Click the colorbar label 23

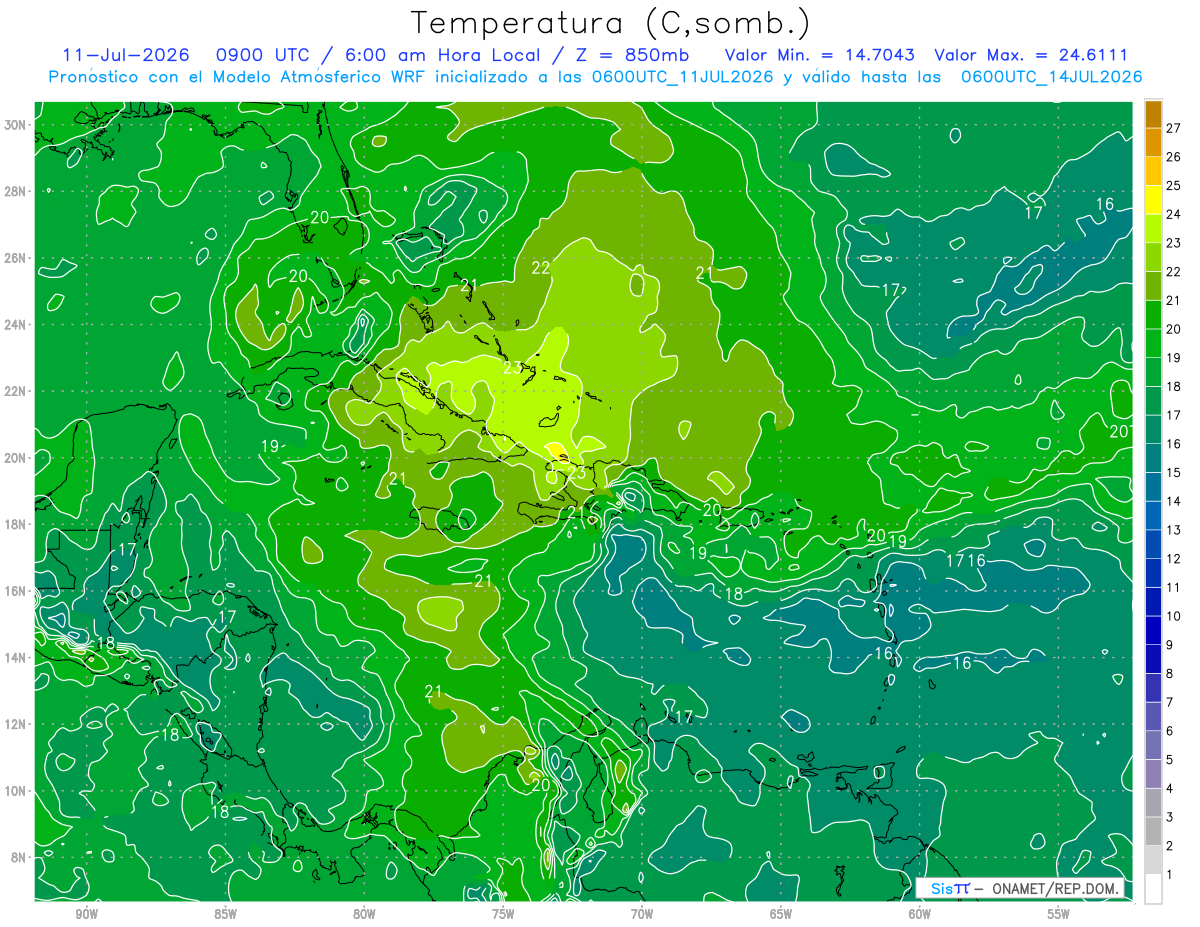(x=1174, y=243)
